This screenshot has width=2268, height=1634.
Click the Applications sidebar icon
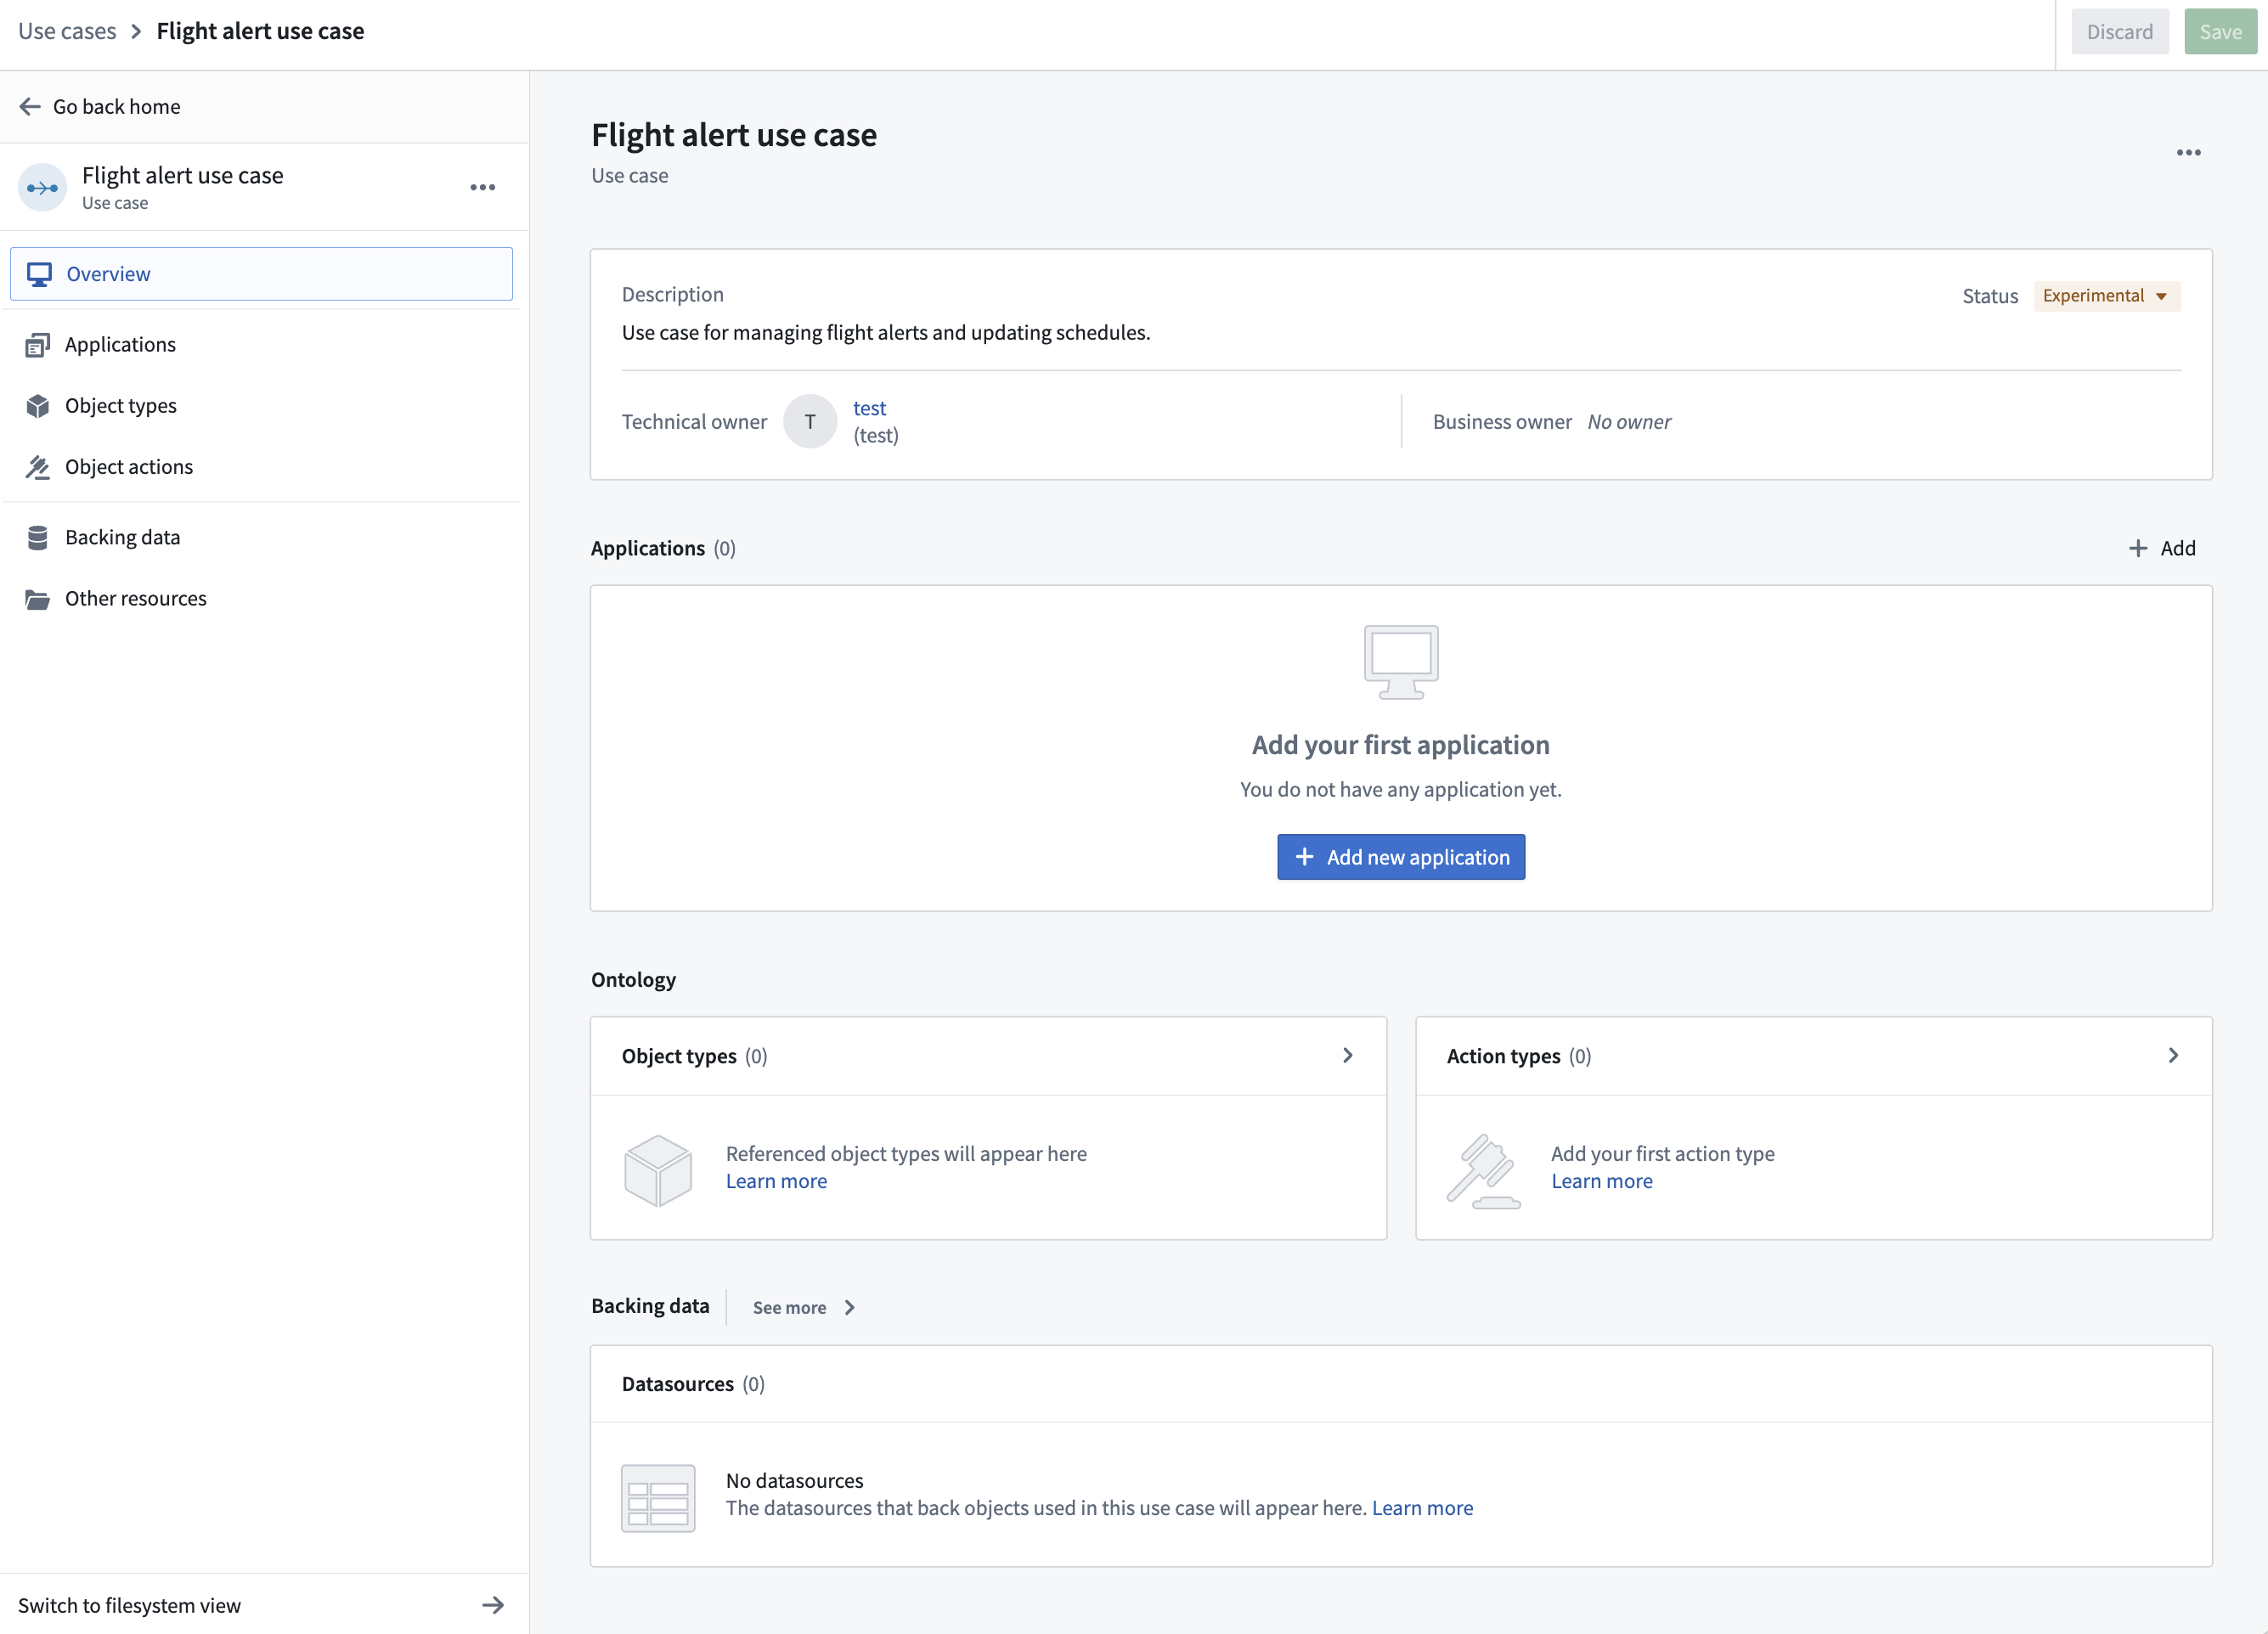pos(37,345)
